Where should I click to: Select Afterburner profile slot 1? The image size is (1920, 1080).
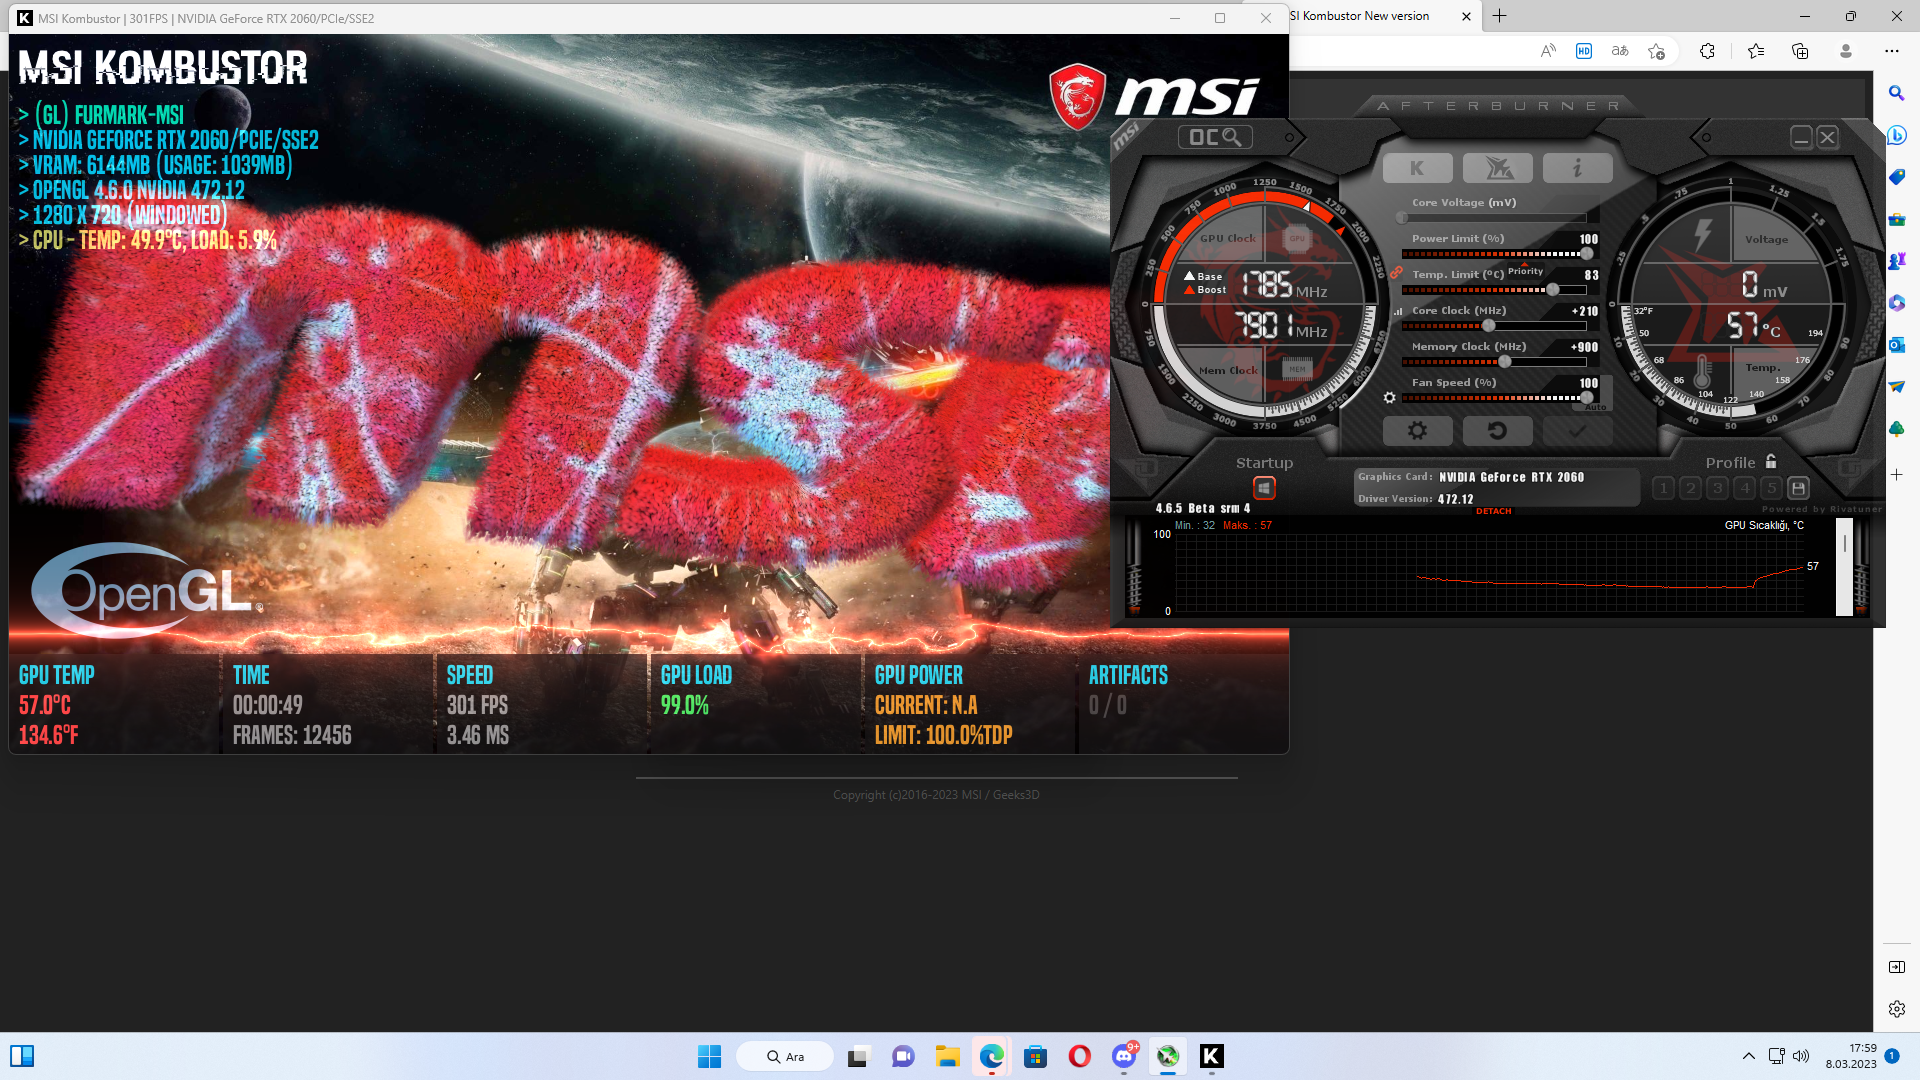pos(1663,488)
